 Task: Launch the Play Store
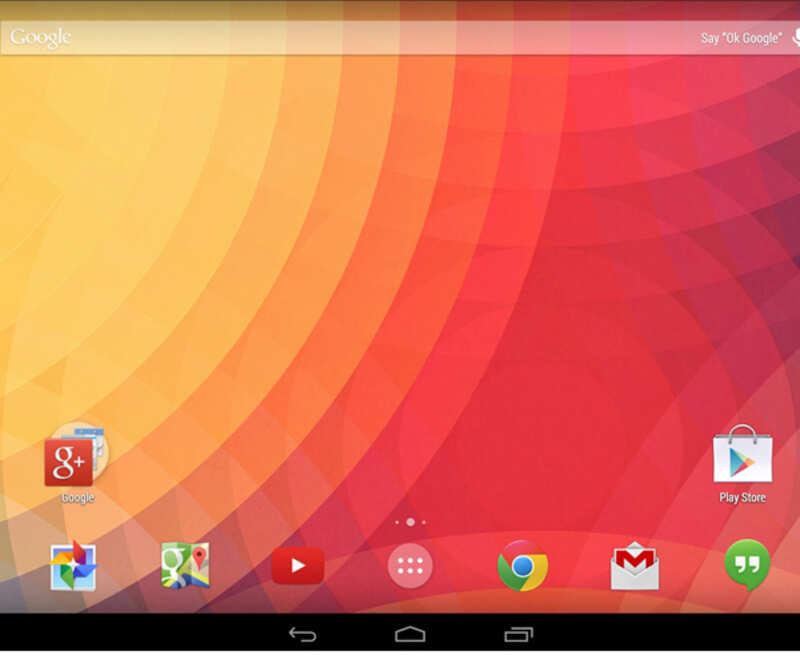click(742, 457)
